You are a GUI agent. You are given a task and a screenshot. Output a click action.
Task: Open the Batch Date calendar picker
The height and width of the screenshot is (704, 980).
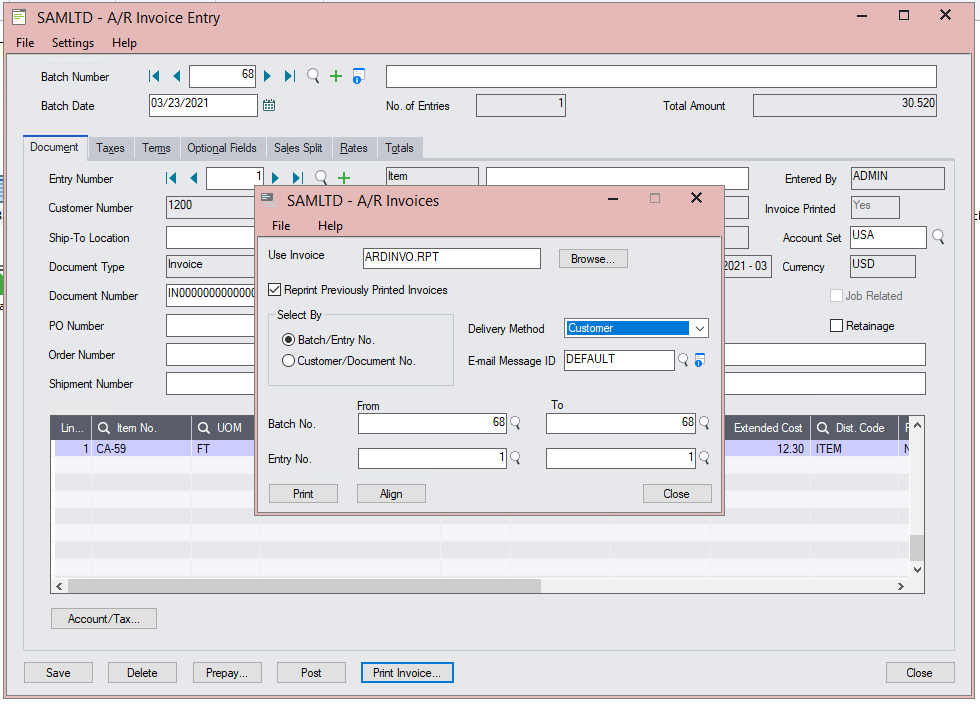pos(269,105)
